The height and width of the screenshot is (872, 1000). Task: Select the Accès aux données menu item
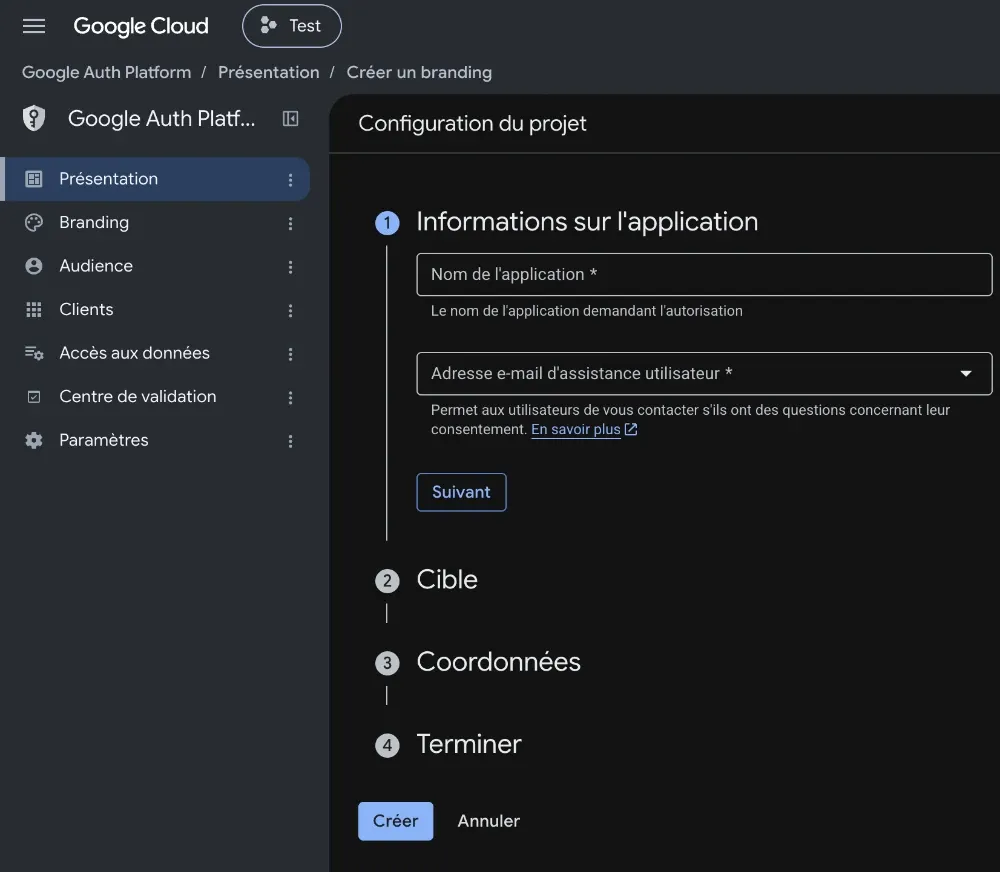tap(157, 353)
